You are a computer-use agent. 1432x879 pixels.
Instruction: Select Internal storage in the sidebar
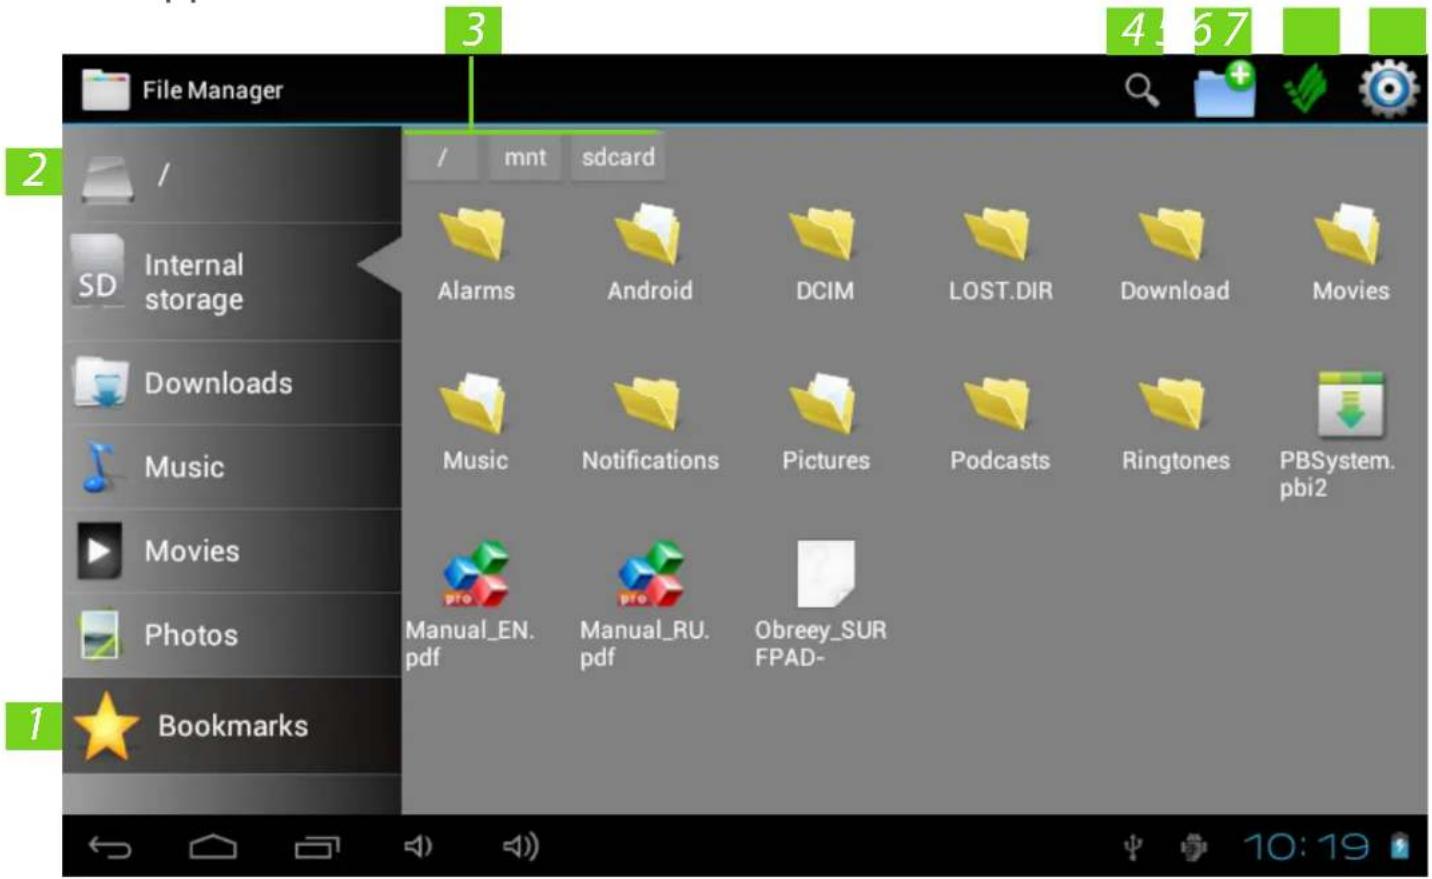(x=232, y=282)
